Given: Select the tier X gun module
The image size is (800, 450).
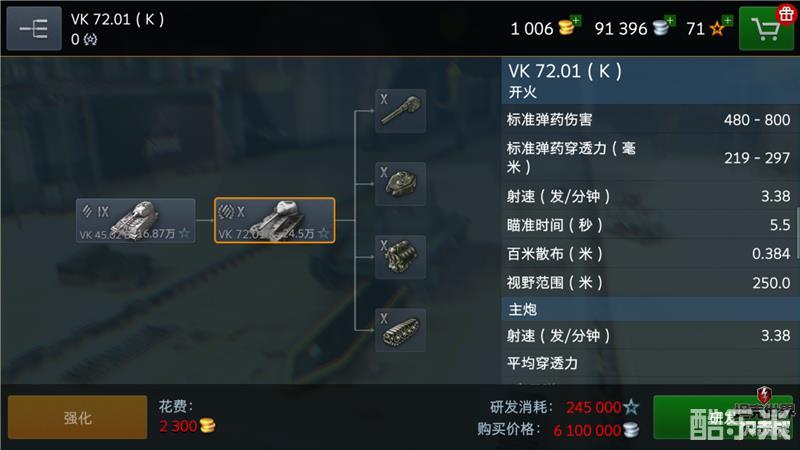Looking at the screenshot, I should (x=401, y=111).
